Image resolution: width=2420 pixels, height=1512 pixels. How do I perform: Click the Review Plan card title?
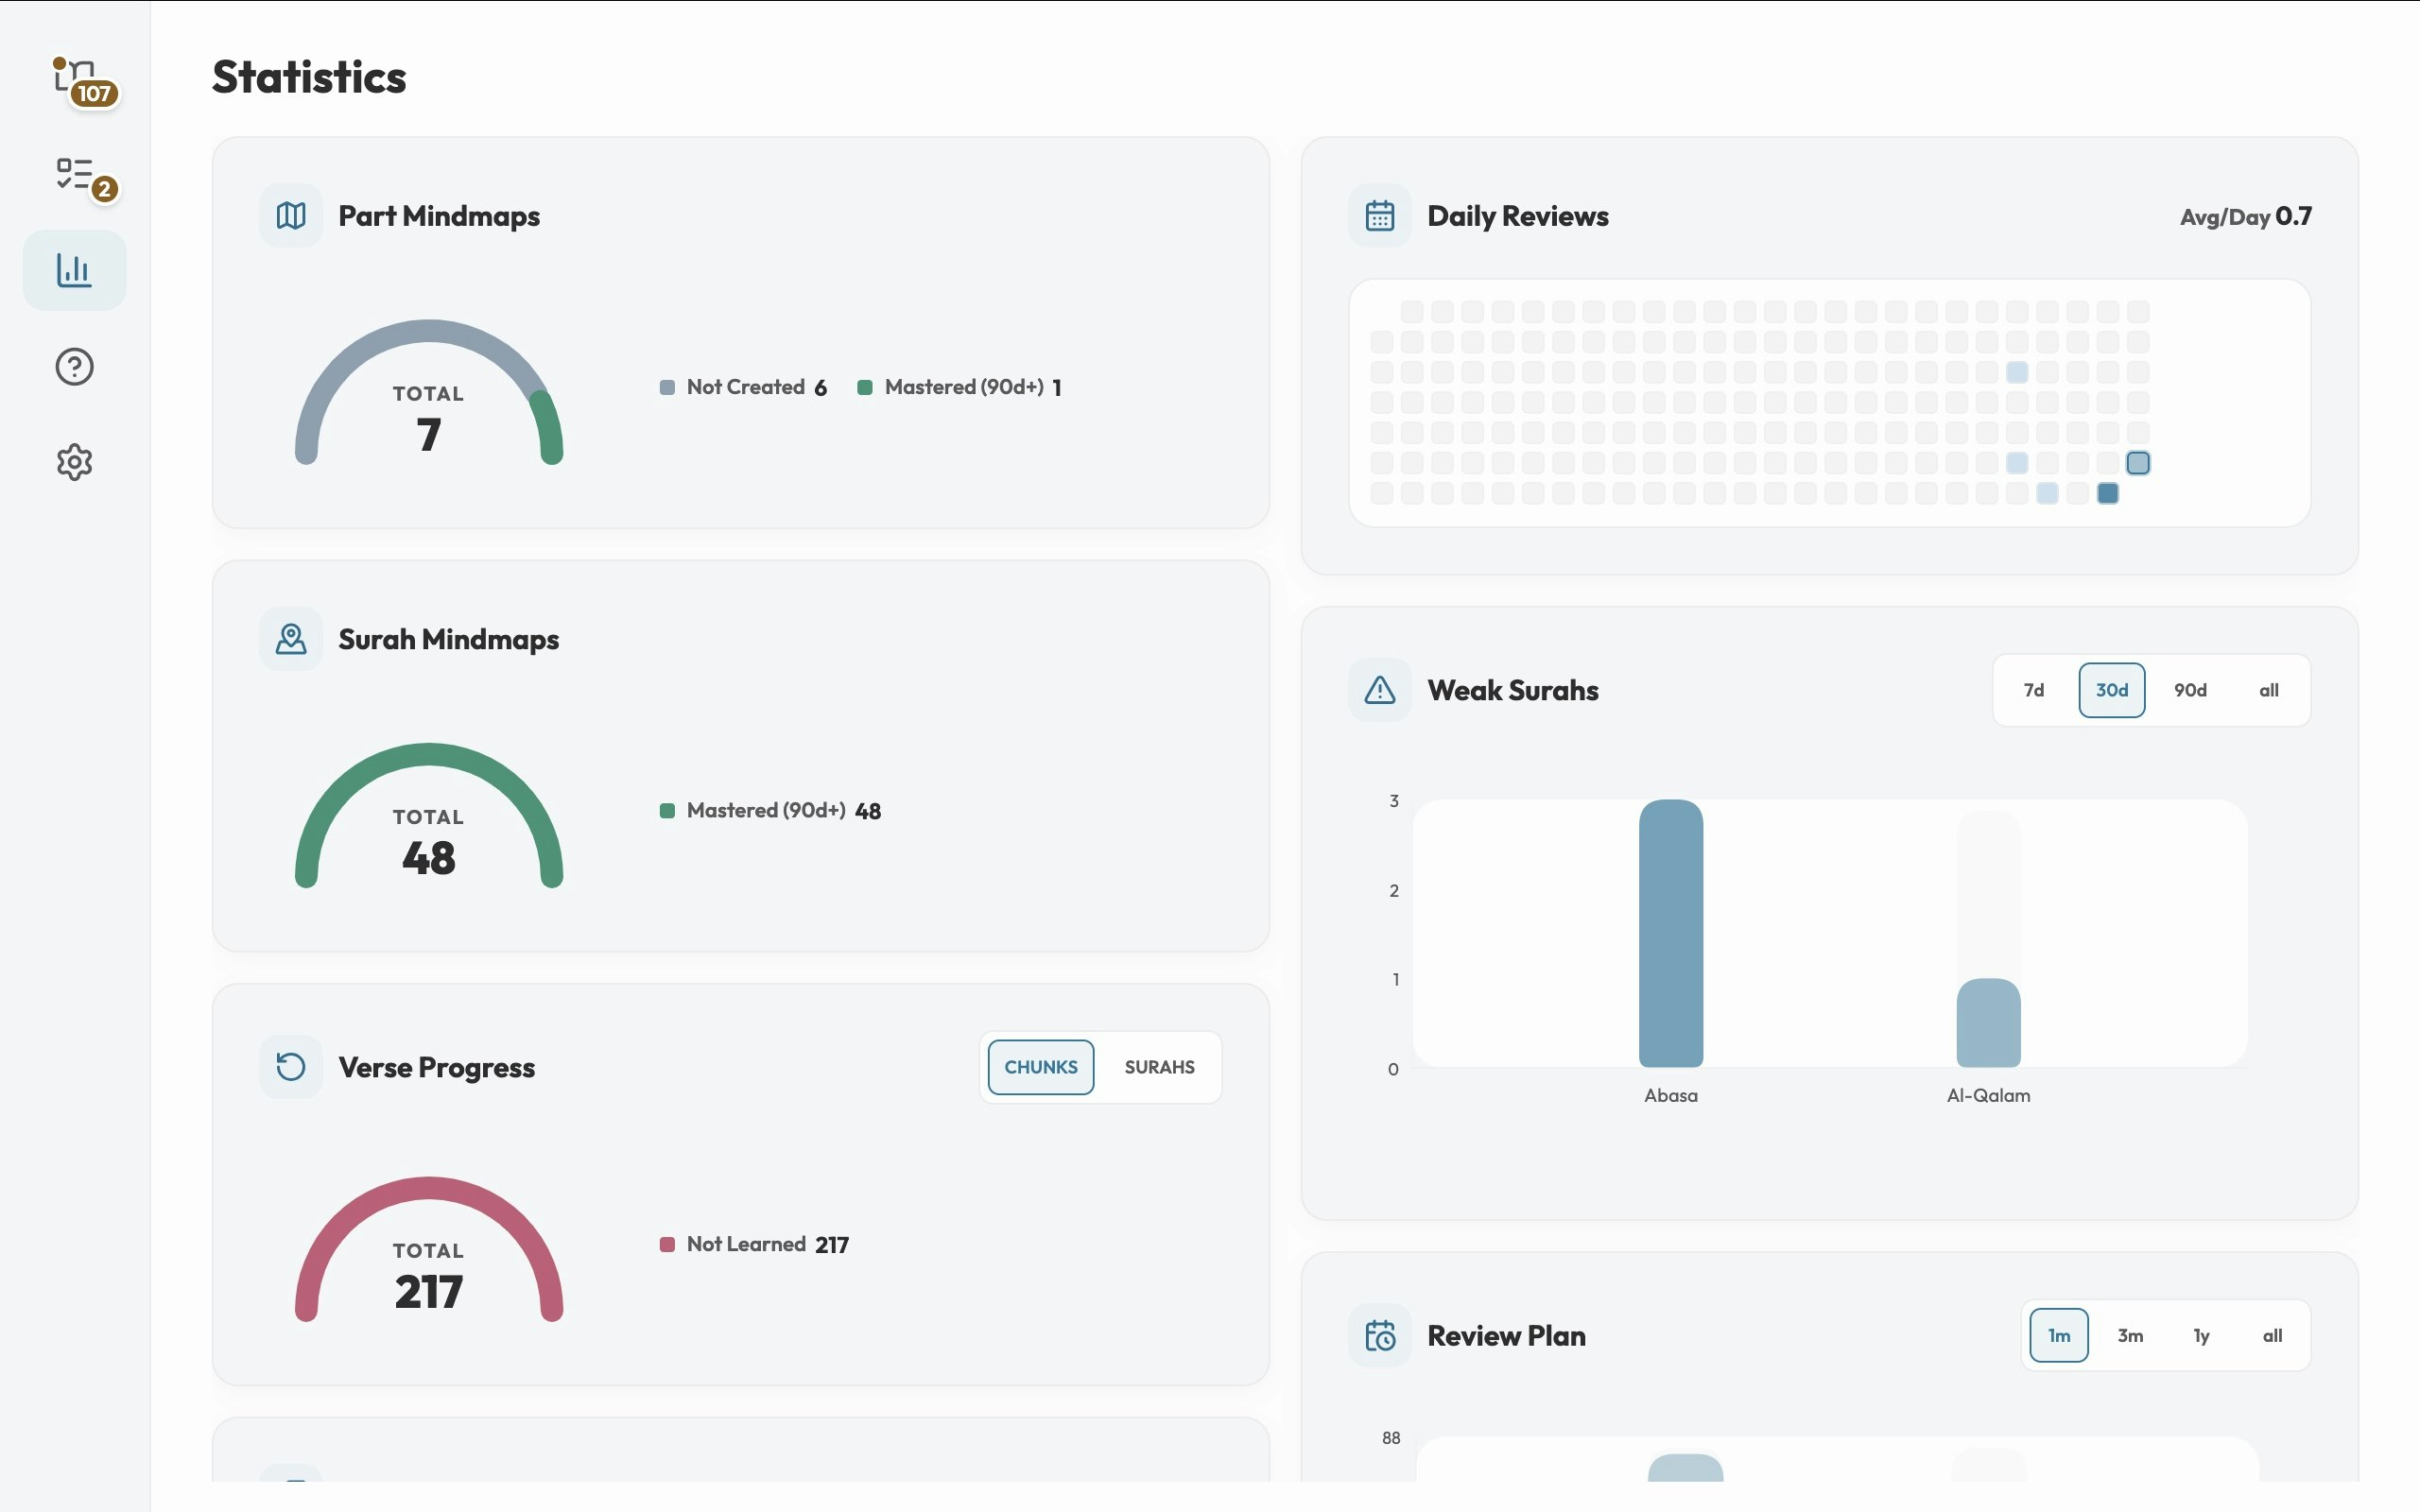1507,1336
